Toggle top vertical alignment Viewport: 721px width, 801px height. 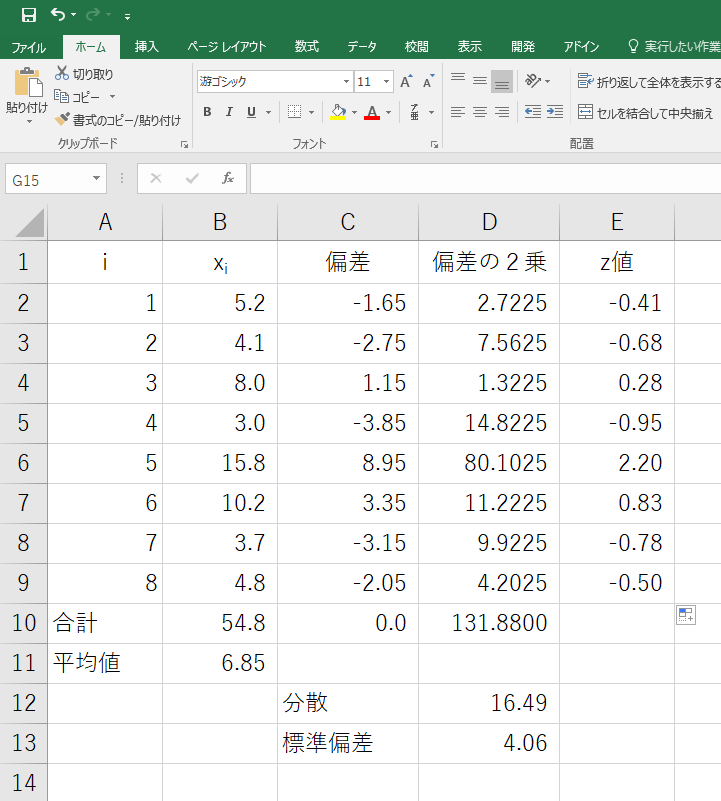tap(458, 80)
